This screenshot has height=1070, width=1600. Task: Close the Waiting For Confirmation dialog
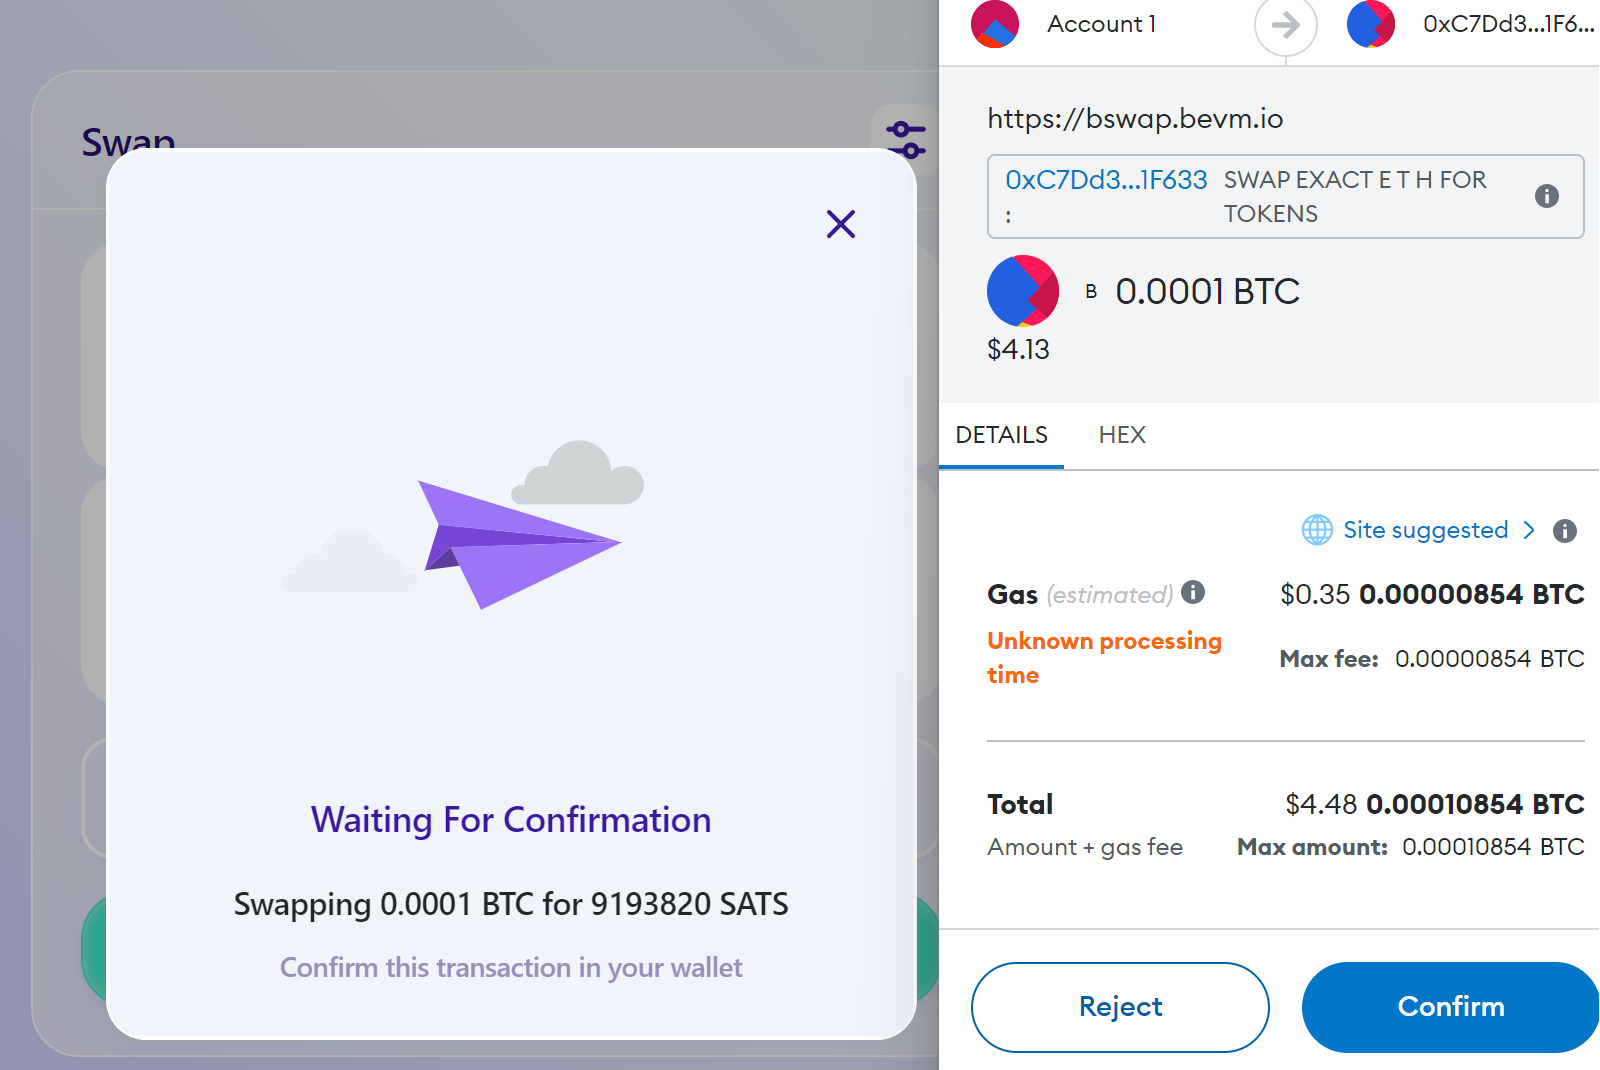[841, 224]
